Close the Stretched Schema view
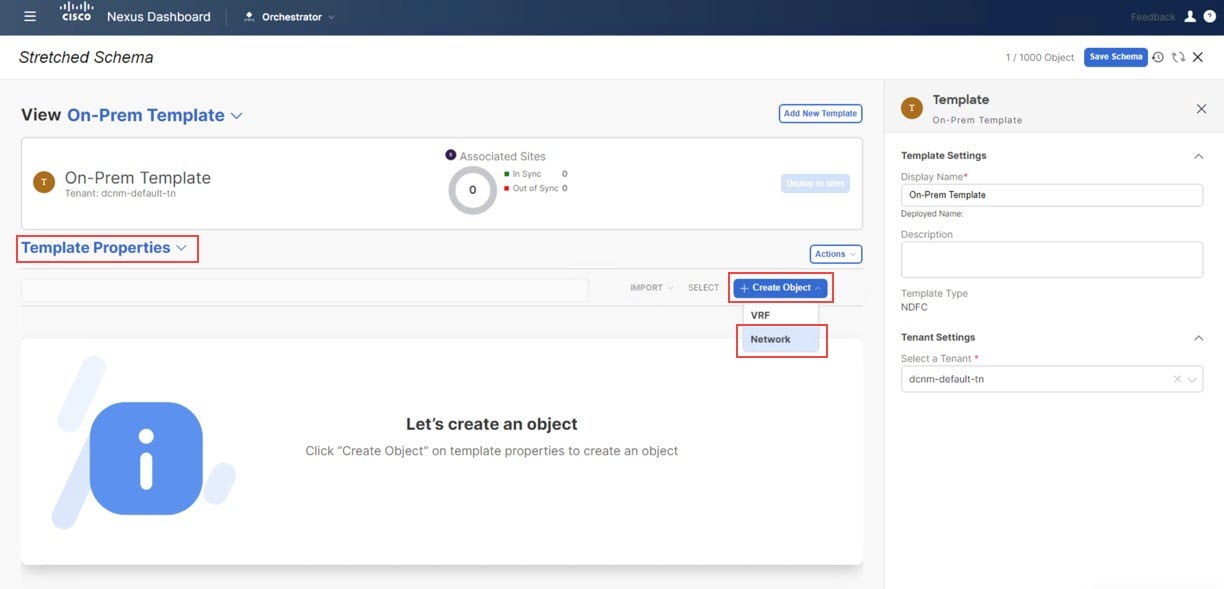Viewport: 1224px width, 589px height. pos(1198,57)
